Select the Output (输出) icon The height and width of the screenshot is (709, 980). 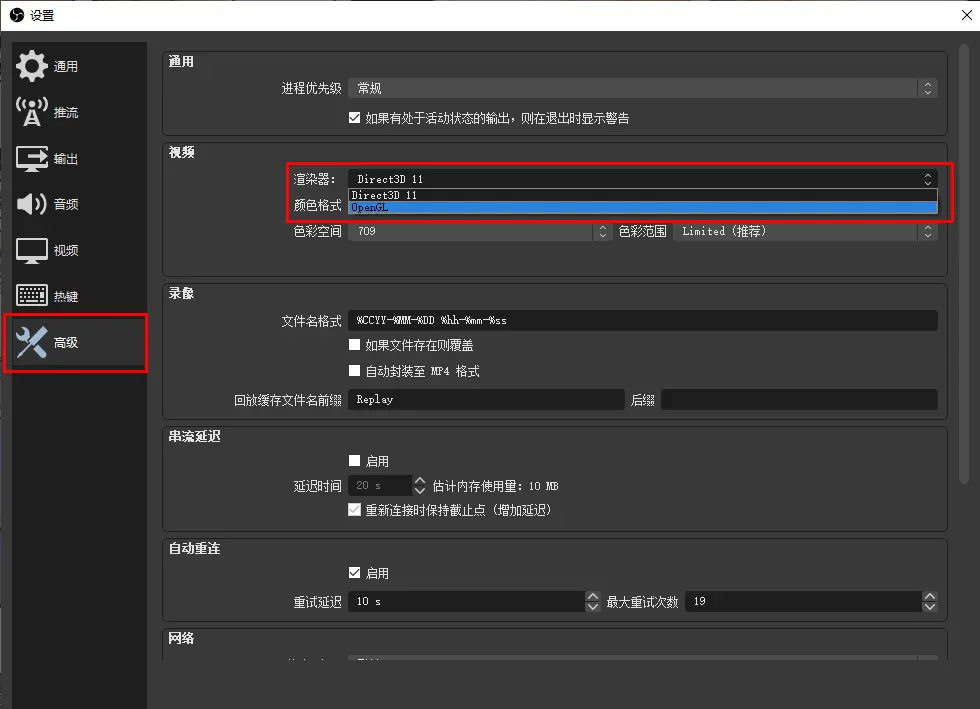coord(32,158)
